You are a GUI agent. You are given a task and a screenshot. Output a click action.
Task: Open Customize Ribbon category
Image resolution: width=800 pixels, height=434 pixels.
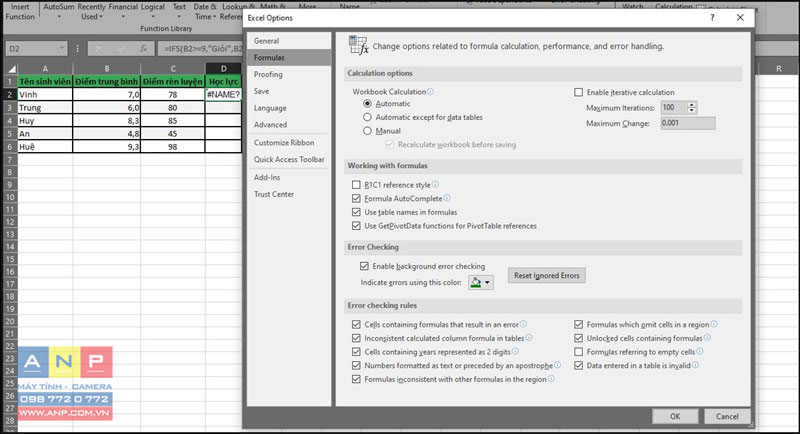289,143
